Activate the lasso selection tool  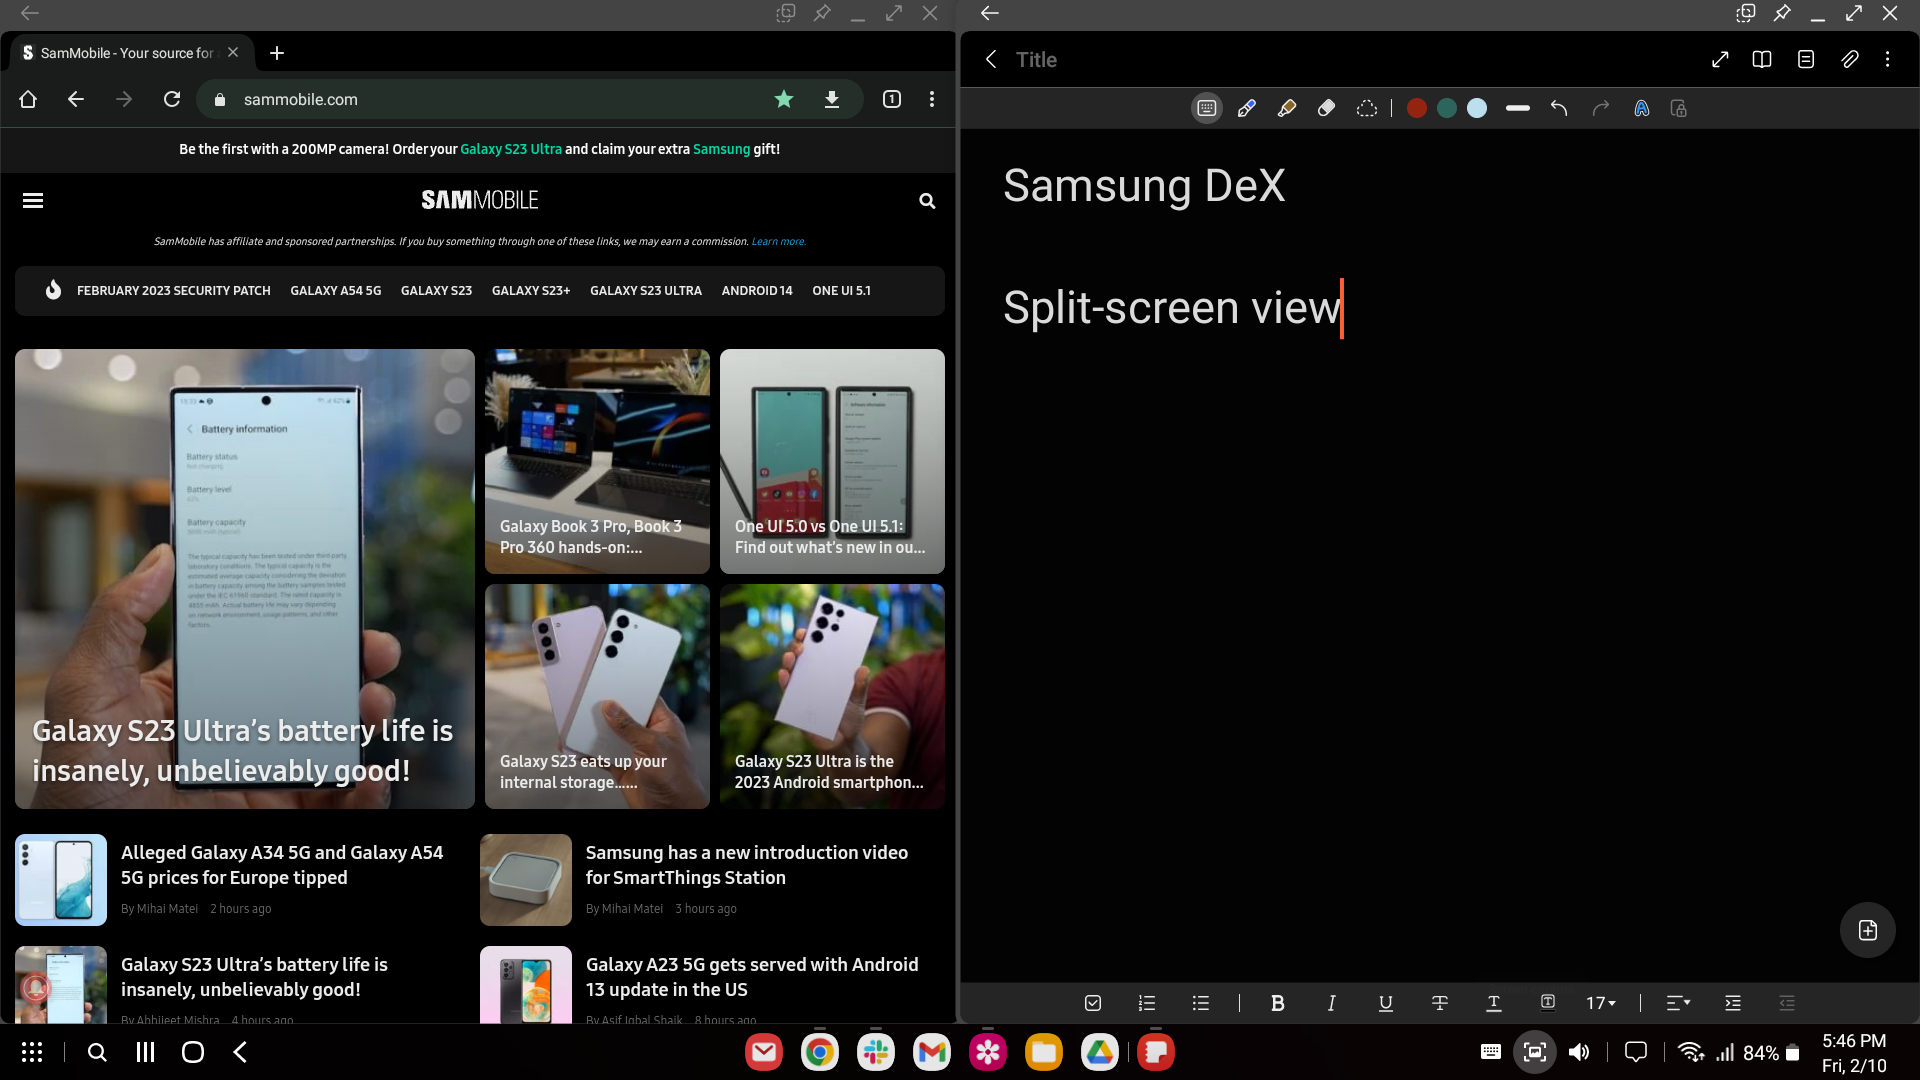coord(1366,109)
